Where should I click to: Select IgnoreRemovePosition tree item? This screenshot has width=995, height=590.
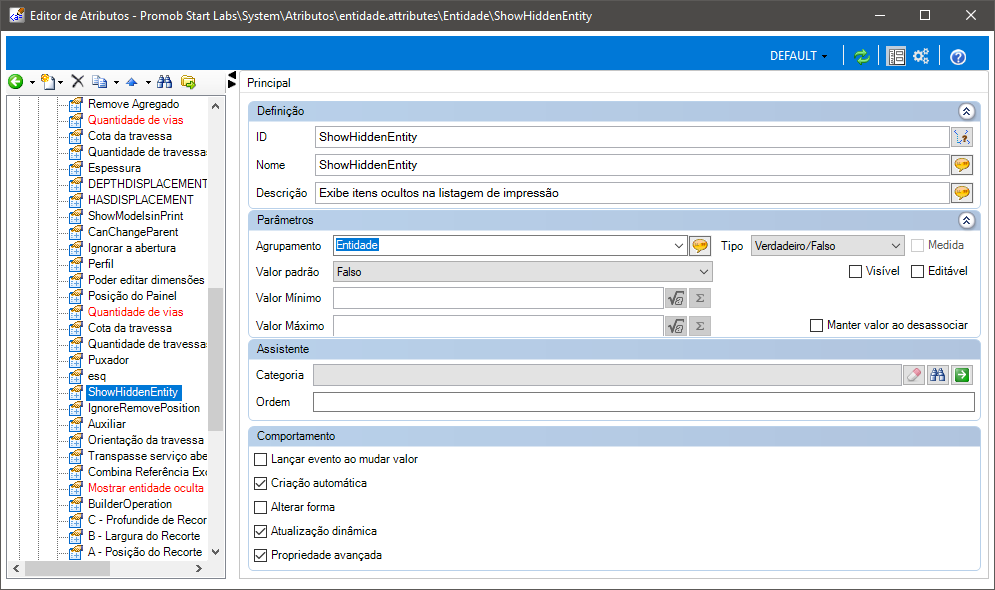[143, 408]
